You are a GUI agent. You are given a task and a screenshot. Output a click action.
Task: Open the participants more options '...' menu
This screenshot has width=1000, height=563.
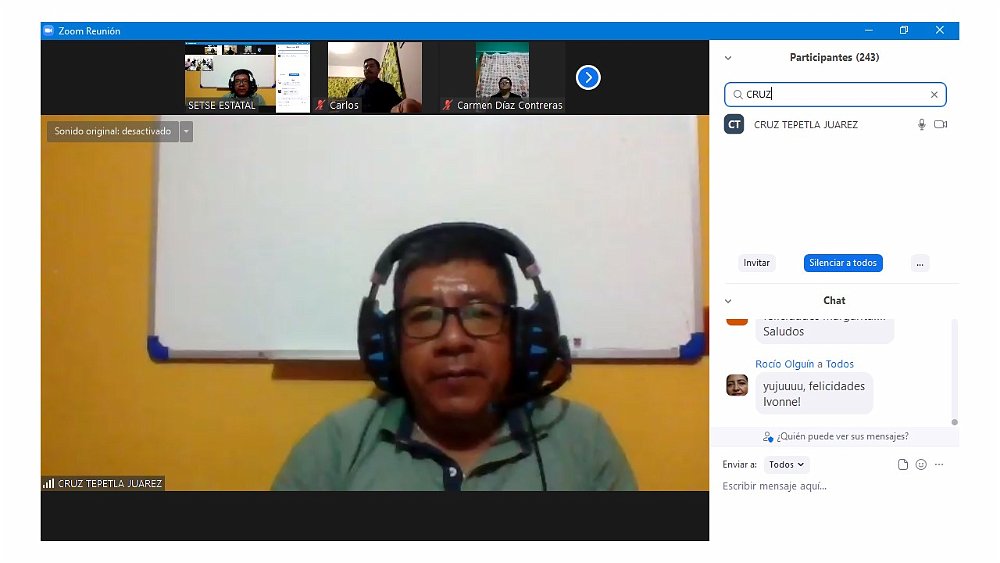pyautogui.click(x=920, y=263)
